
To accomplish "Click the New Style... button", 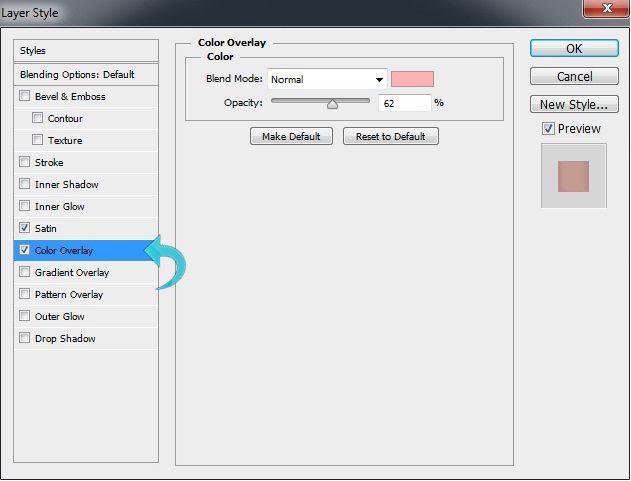I will pos(574,105).
